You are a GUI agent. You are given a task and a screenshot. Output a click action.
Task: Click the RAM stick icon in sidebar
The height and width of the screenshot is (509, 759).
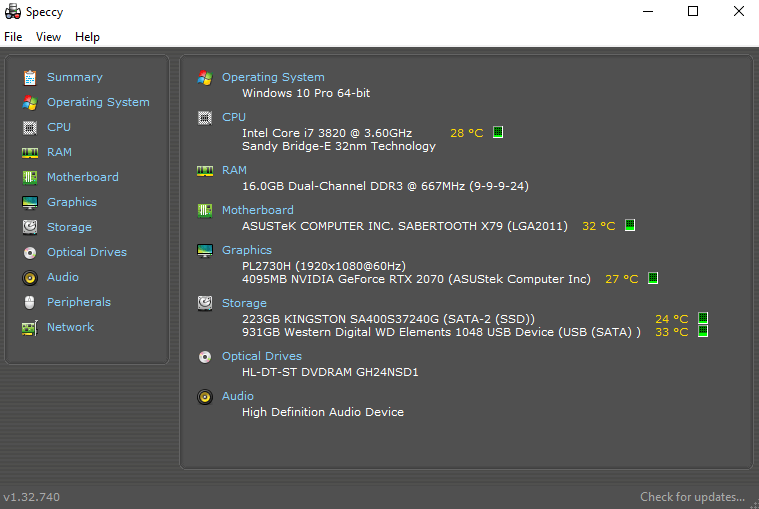click(x=30, y=153)
